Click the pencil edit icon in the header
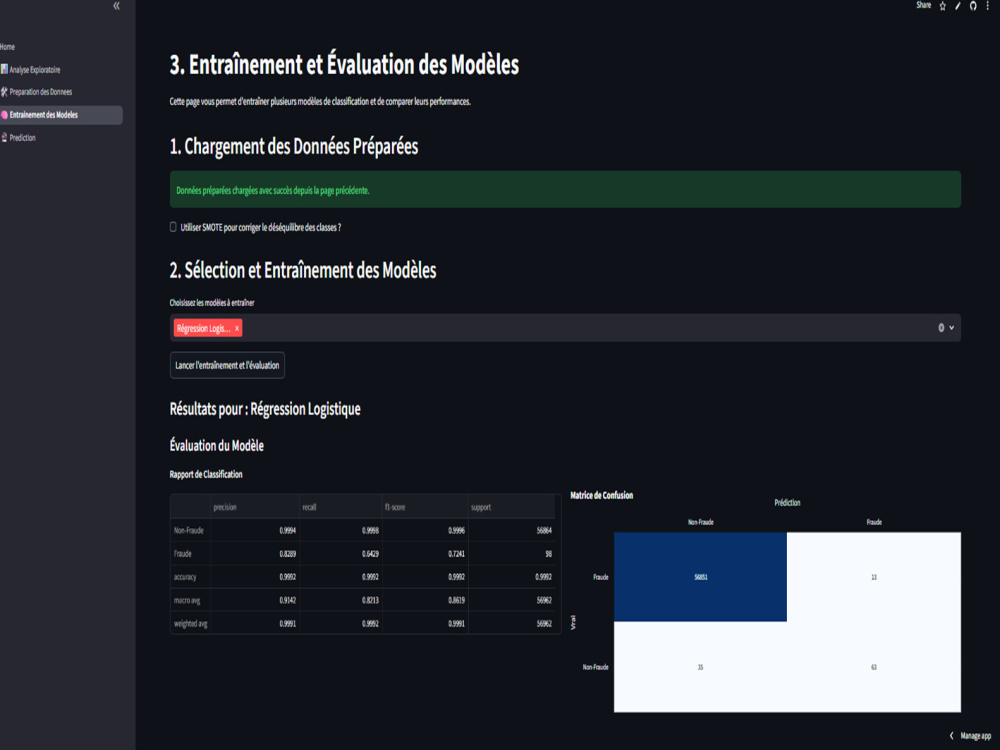The height and width of the screenshot is (750, 1000). [958, 6]
